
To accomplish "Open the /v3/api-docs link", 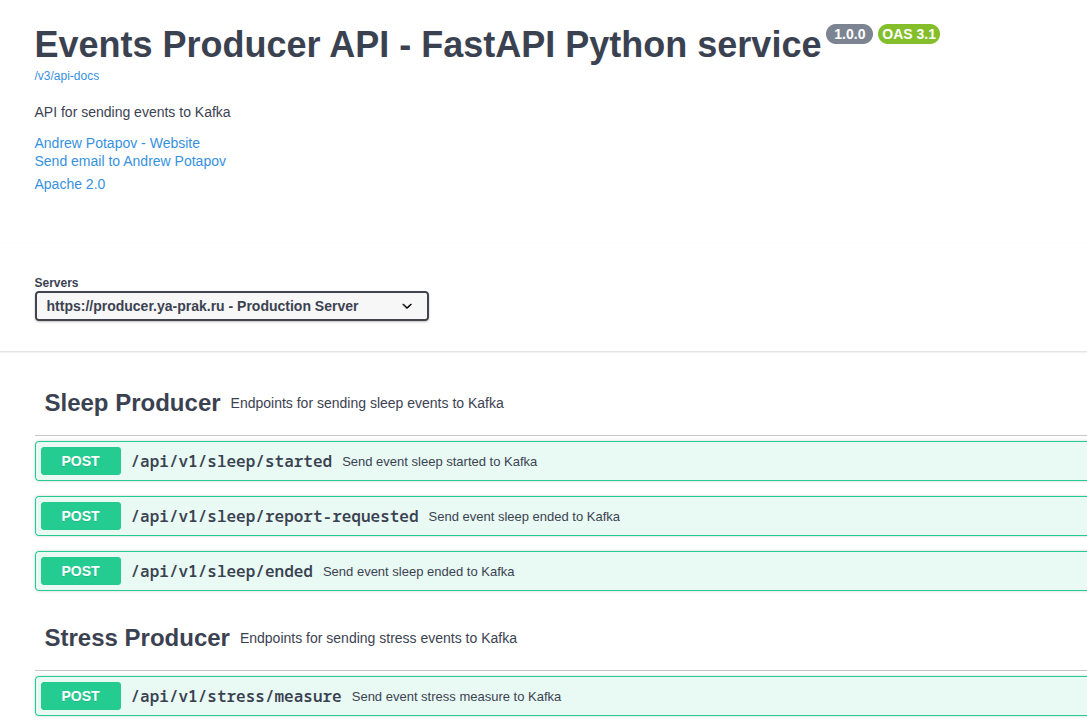I will tap(67, 76).
